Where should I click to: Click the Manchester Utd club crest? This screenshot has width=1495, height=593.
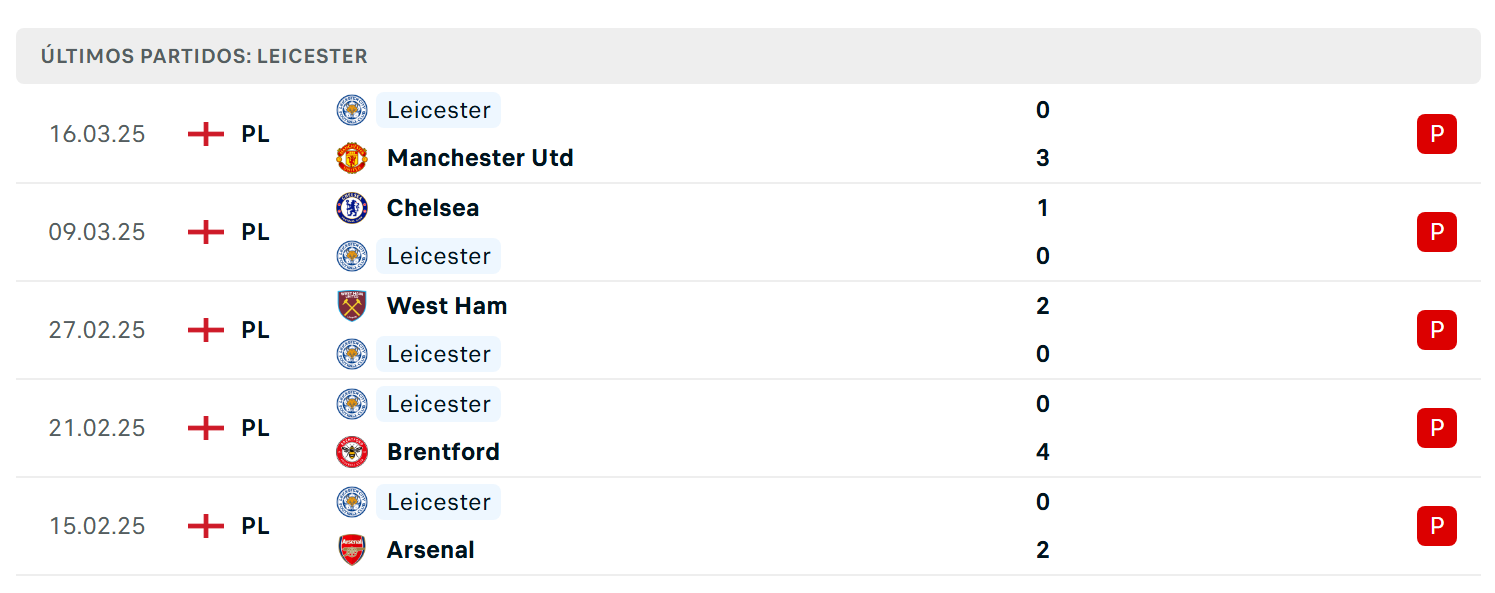click(x=352, y=158)
